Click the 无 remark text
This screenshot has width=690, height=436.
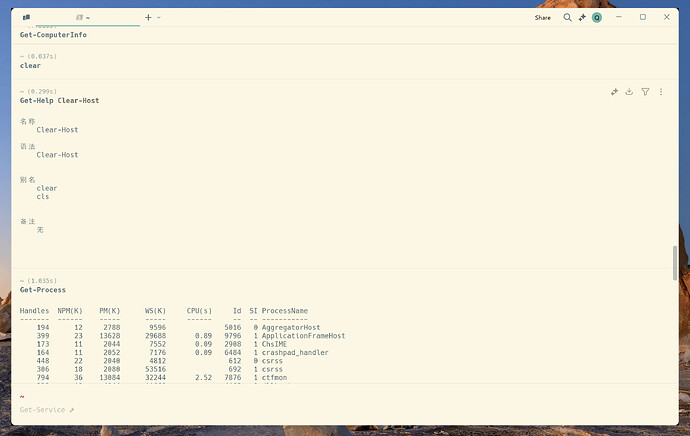point(40,230)
